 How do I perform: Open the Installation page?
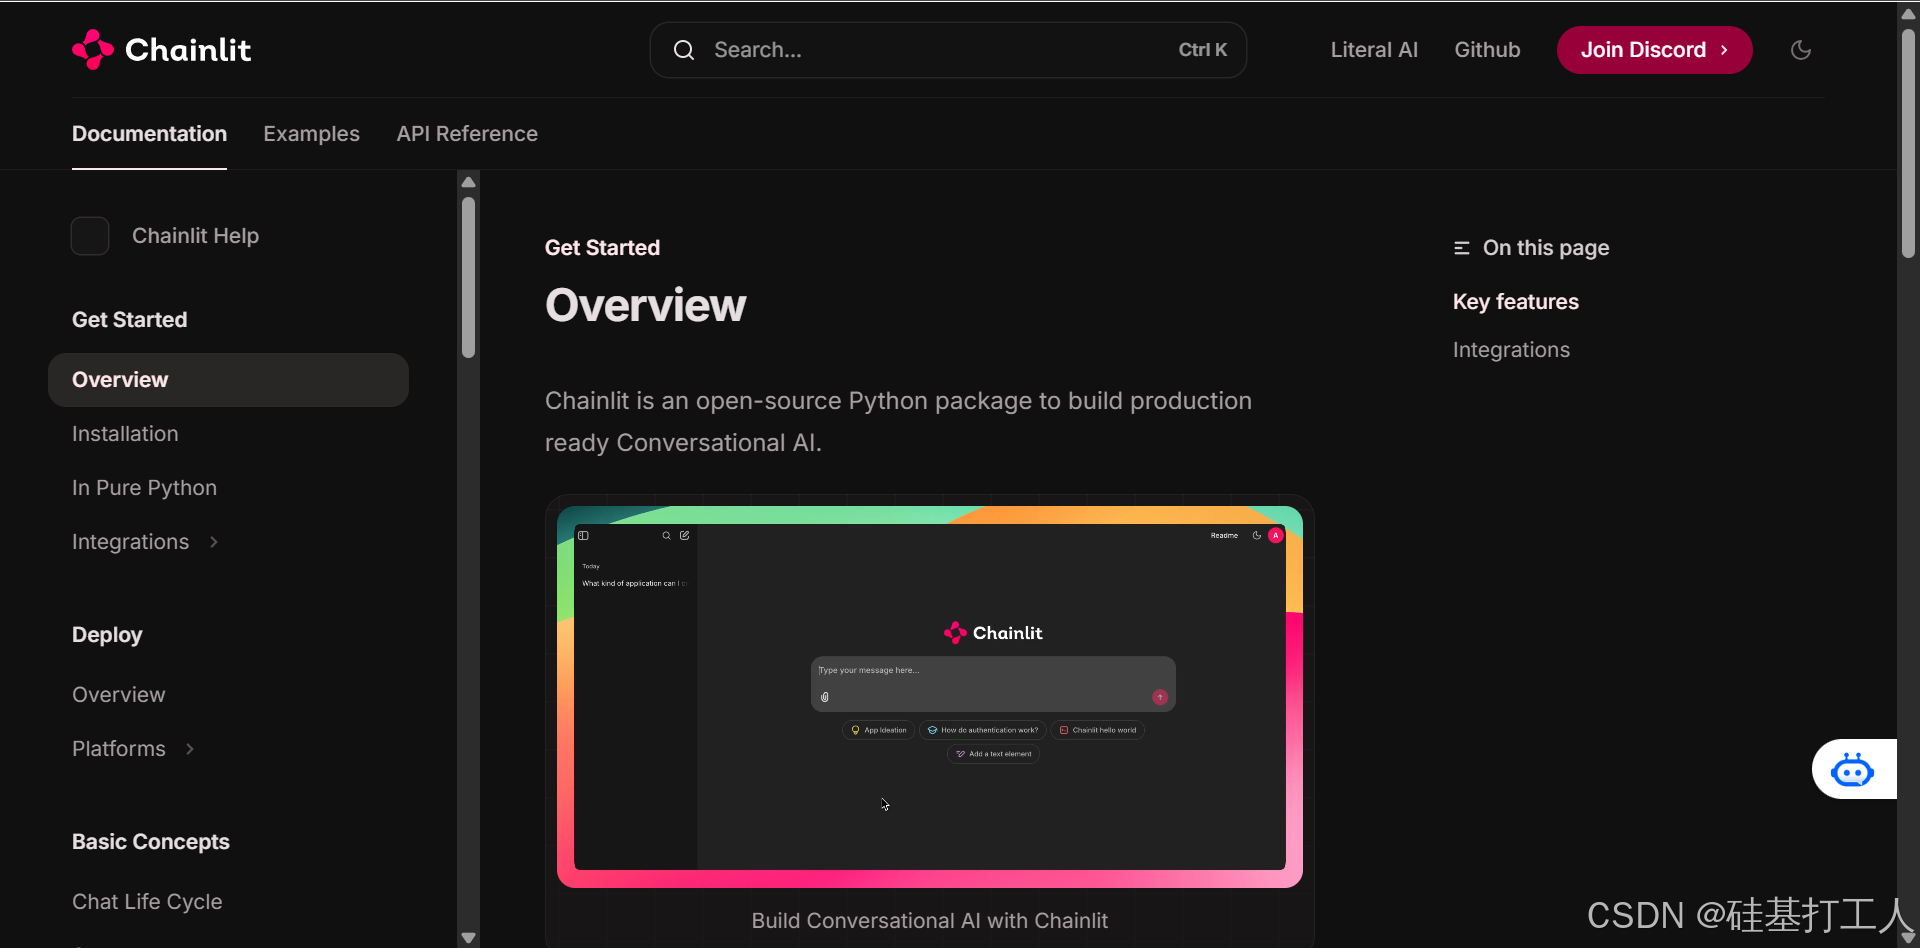tap(125, 434)
